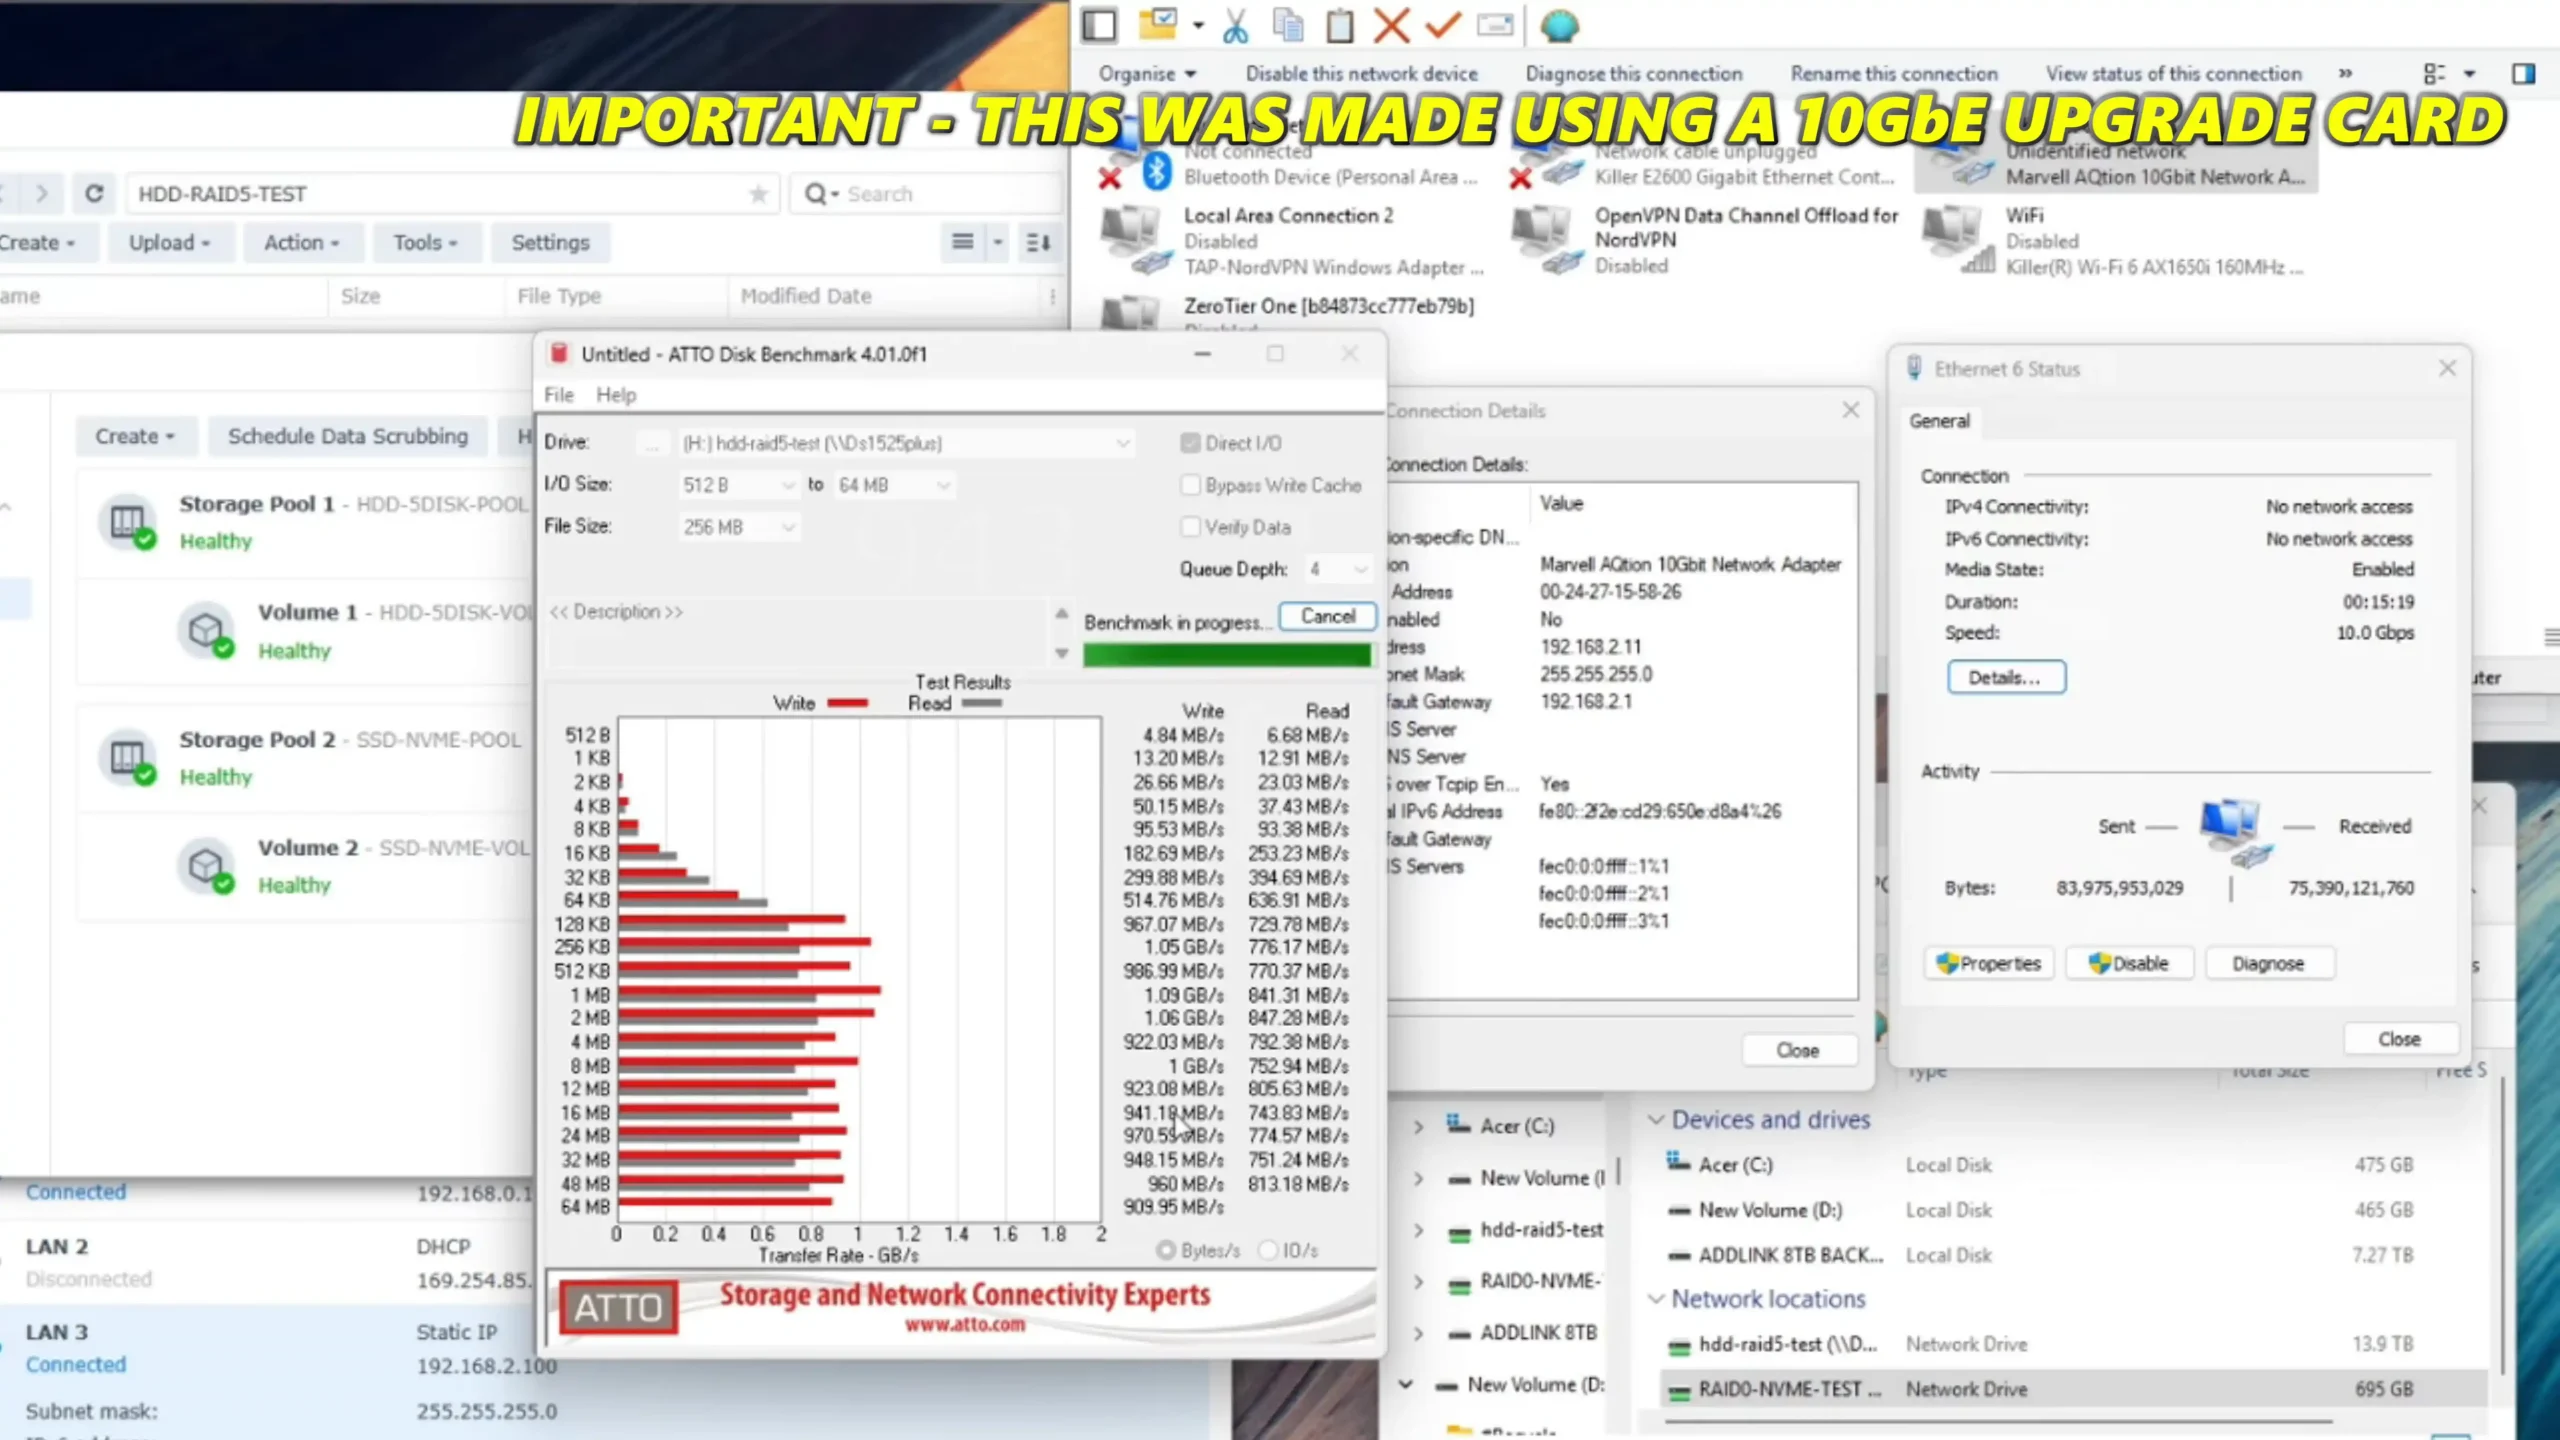Select the Local Area Connection 2 adapter icon
Viewport: 2560px width, 1440px height.
click(x=1134, y=240)
